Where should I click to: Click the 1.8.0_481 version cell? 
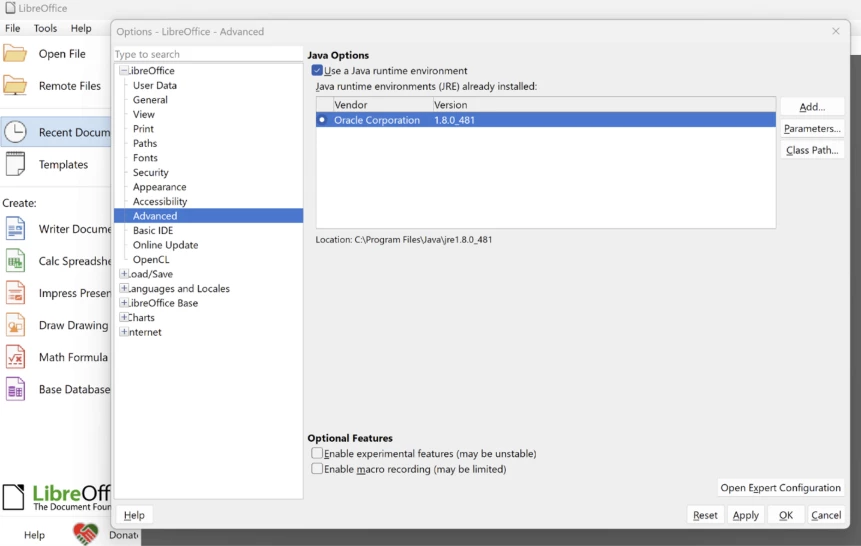pos(454,120)
